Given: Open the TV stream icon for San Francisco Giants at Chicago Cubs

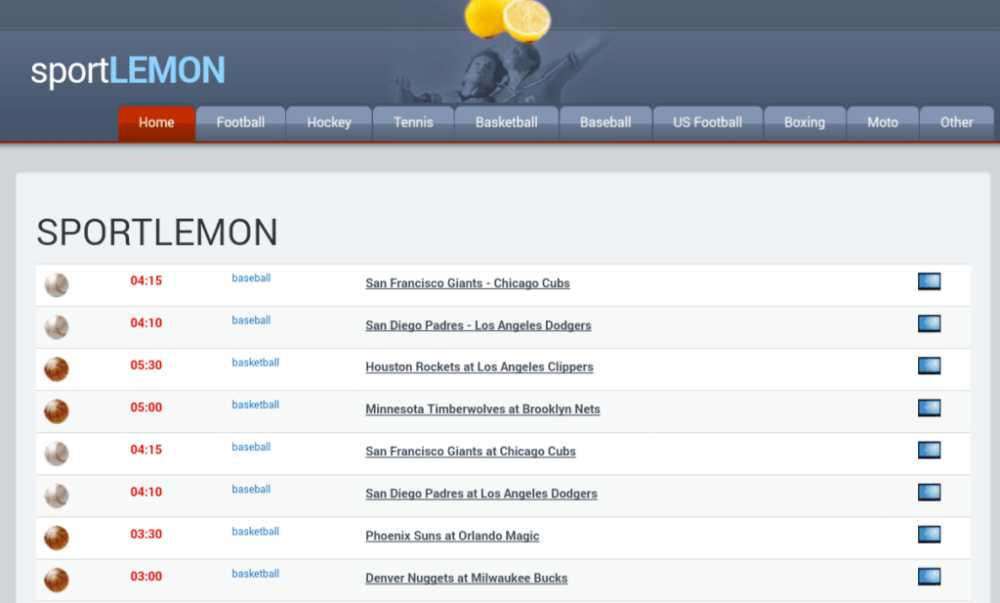Looking at the screenshot, I should (x=929, y=450).
